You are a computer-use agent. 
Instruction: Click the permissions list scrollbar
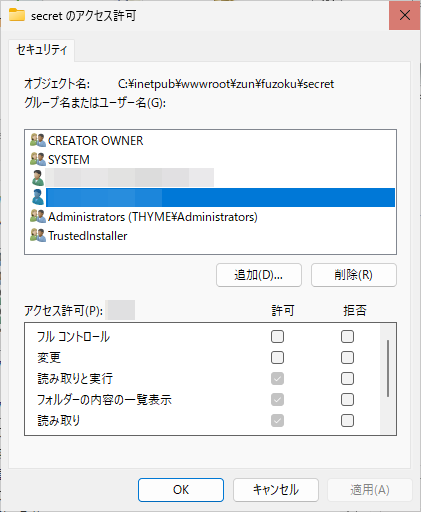388,368
